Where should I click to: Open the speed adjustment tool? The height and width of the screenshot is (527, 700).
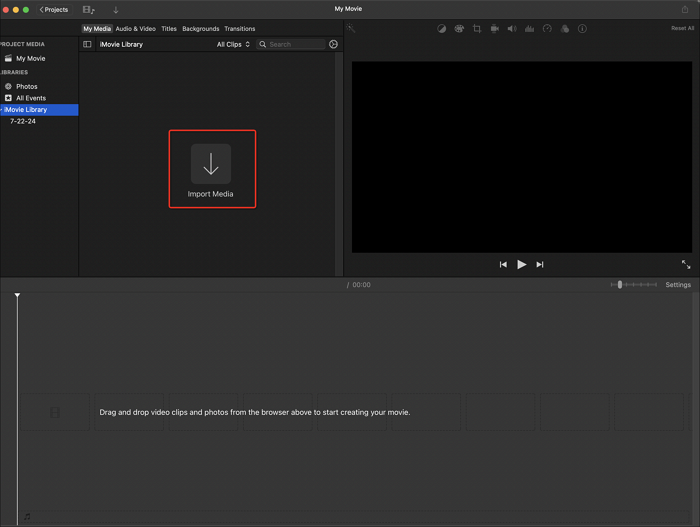tap(547, 29)
